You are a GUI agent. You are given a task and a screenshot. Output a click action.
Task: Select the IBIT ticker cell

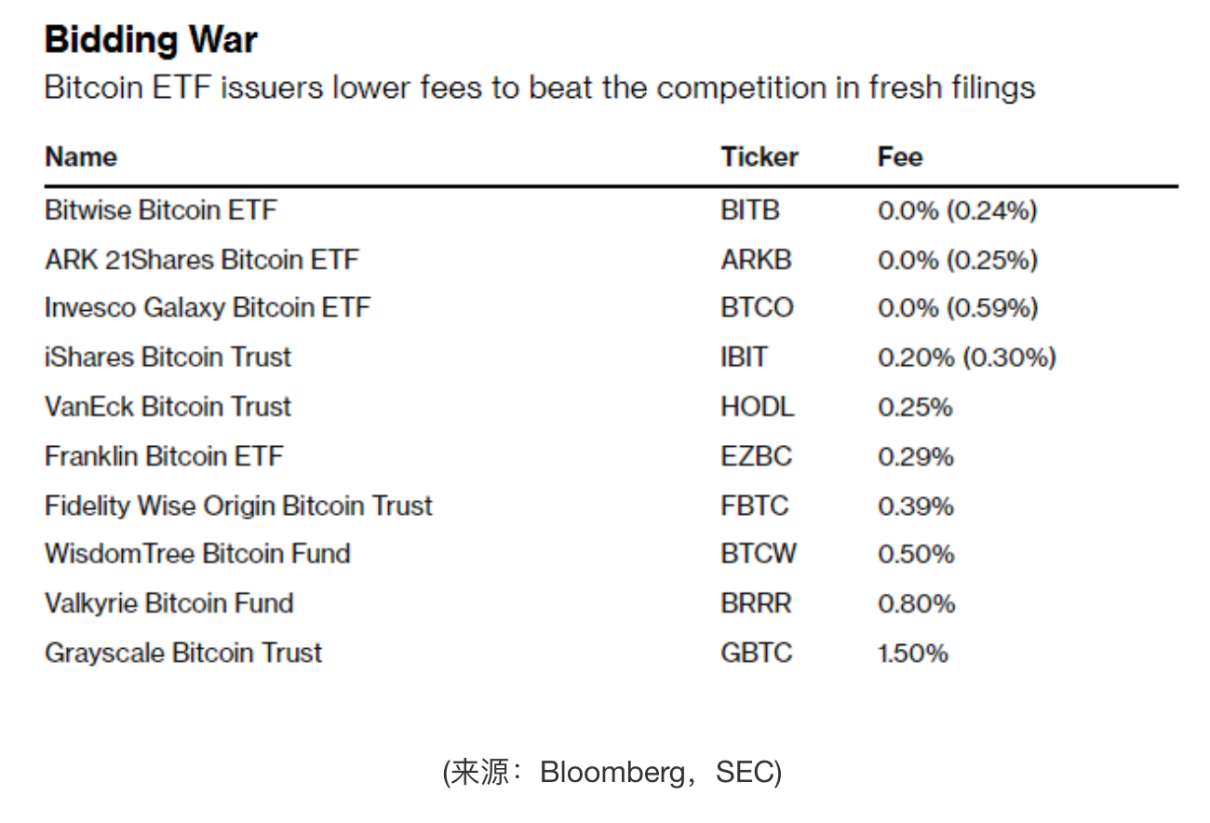[744, 357]
